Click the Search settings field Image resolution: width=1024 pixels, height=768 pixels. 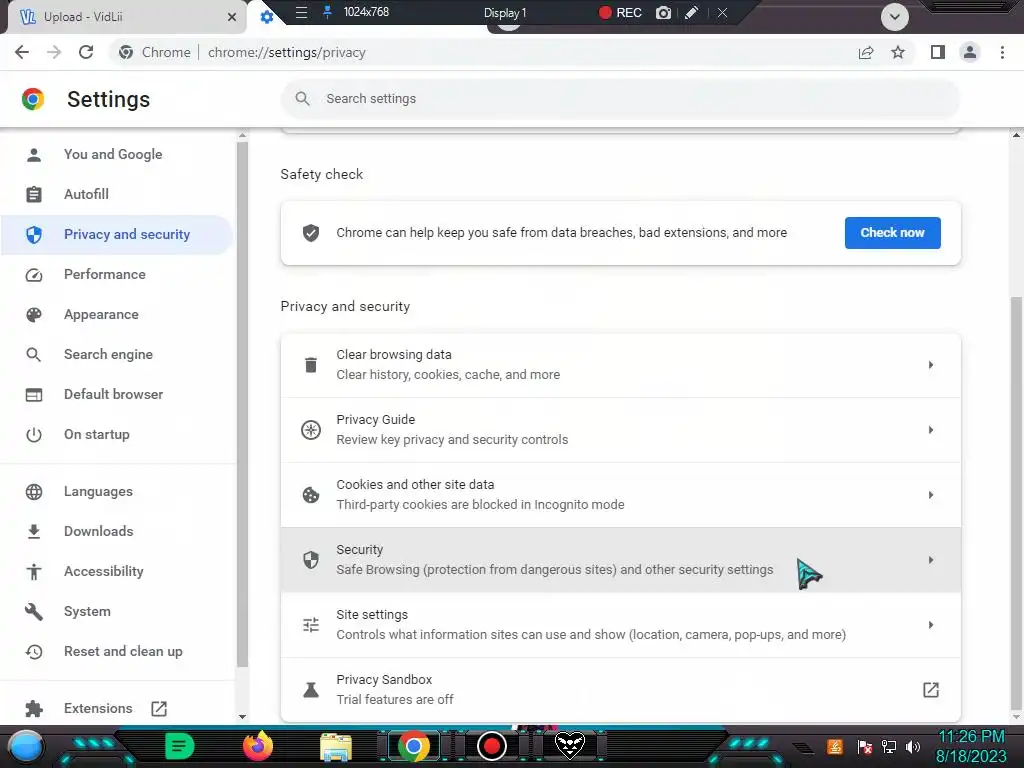620,99
